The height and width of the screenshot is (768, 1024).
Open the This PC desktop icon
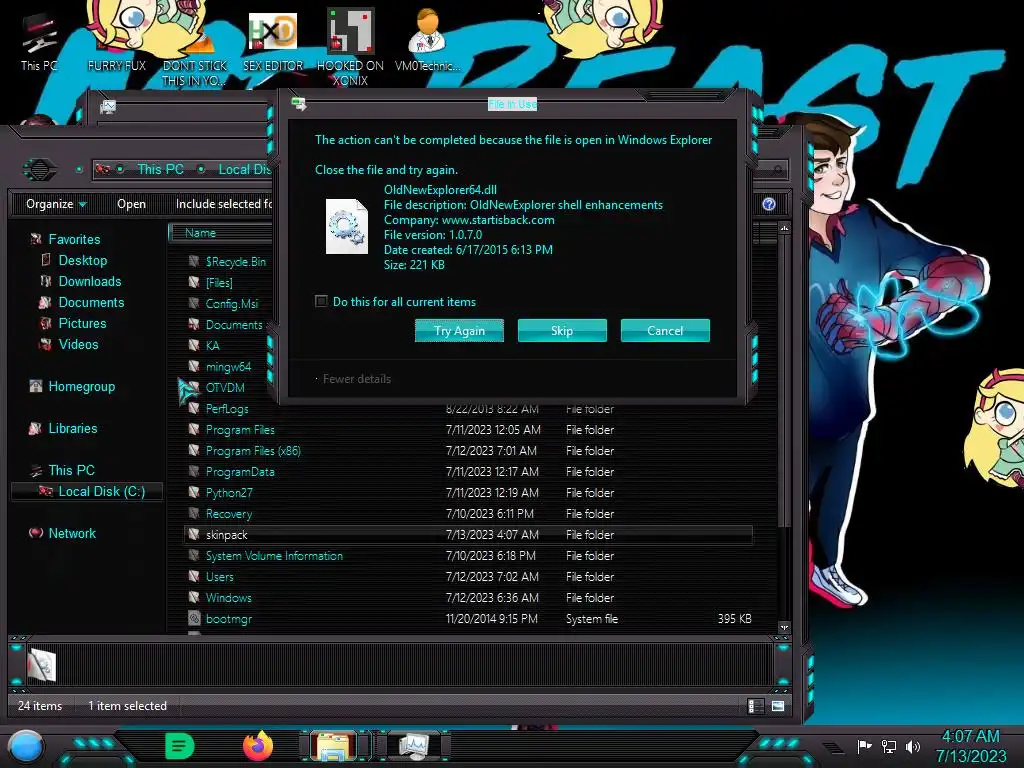(x=39, y=41)
